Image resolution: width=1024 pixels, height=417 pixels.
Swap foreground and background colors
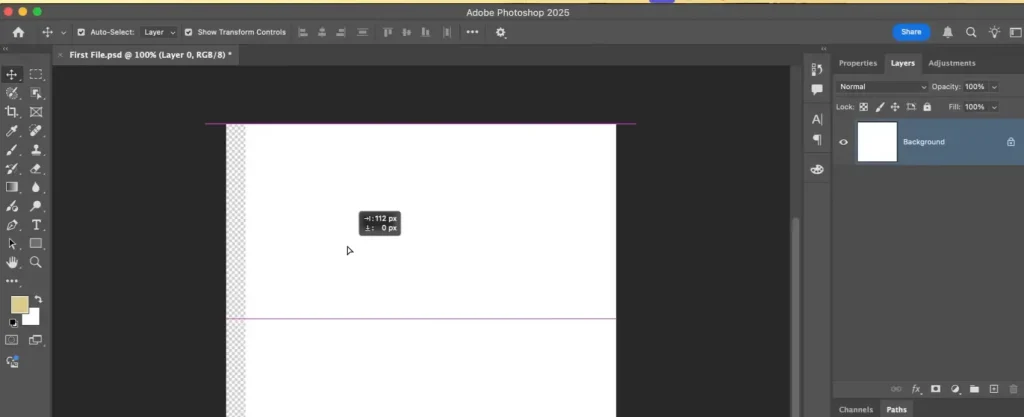coord(38,300)
